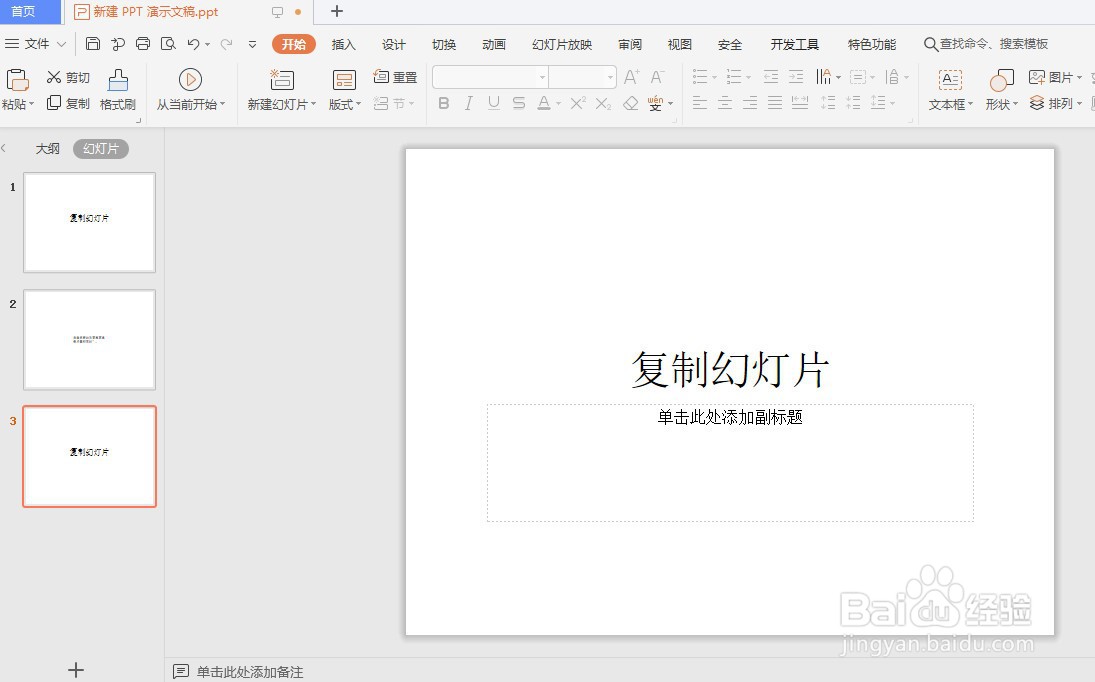
Task: Align text right
Action: click(750, 103)
